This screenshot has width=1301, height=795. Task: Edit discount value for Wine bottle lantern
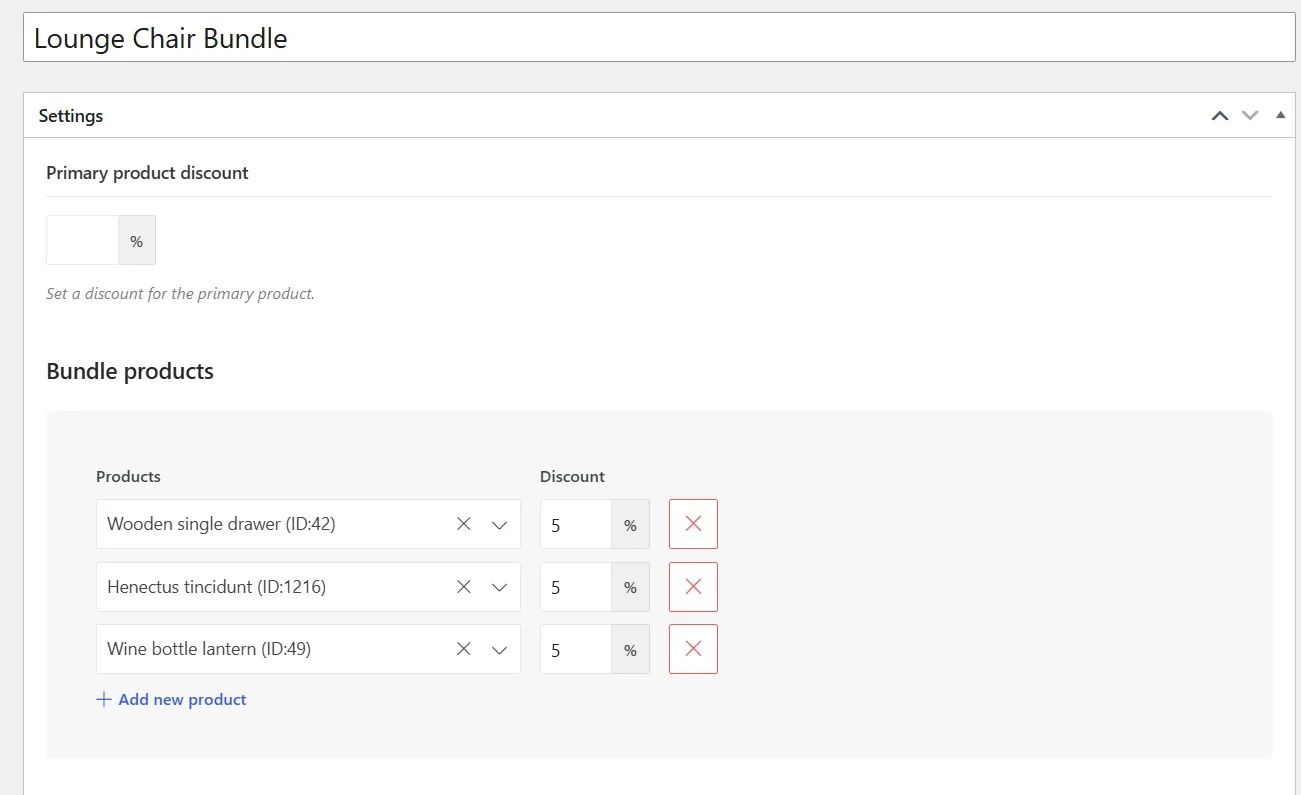click(576, 649)
